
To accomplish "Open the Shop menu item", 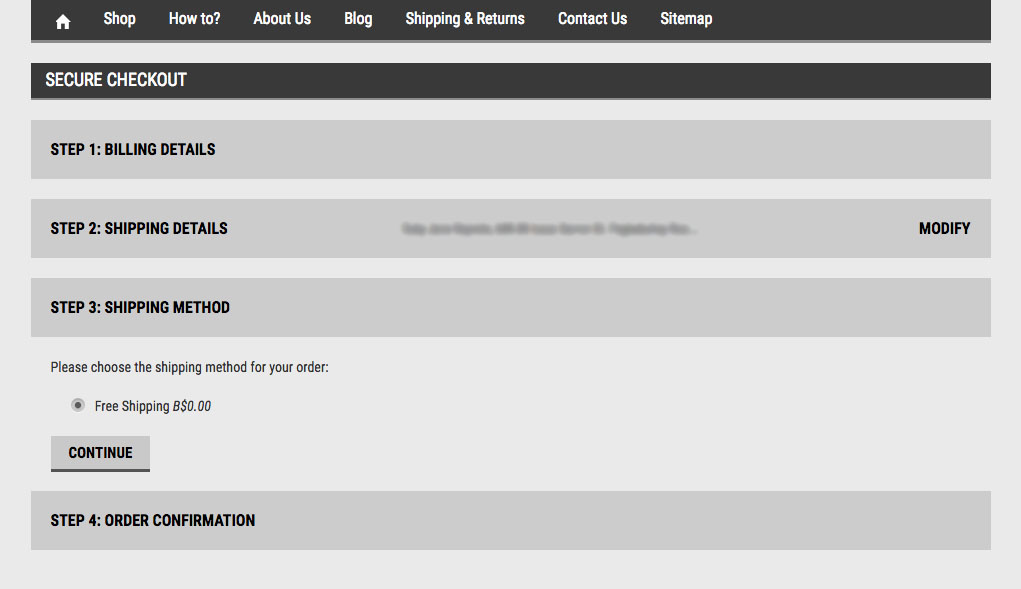I will [119, 19].
